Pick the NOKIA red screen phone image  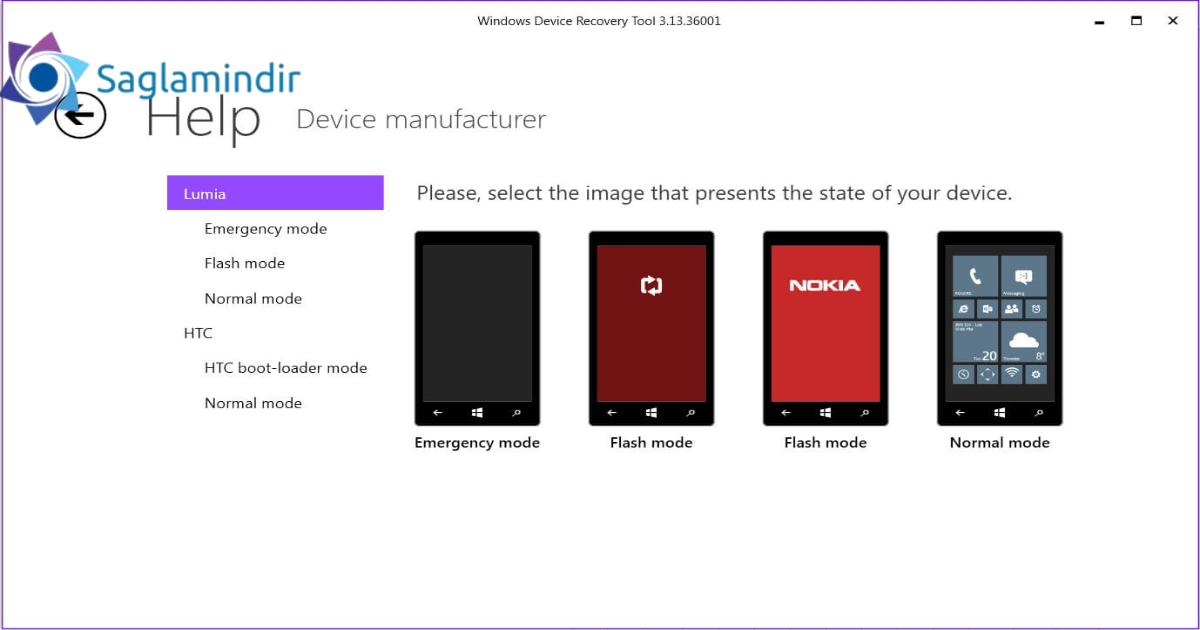tap(825, 329)
